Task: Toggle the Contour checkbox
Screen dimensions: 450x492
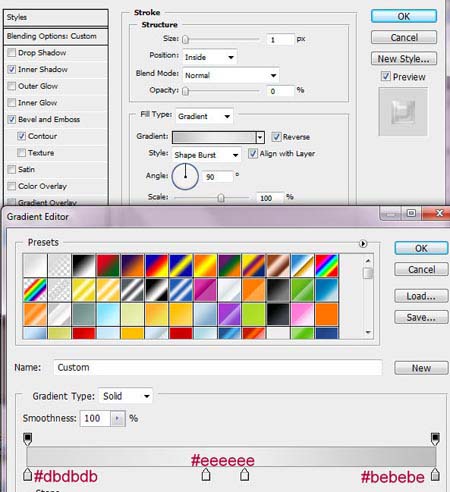Action: [x=21, y=136]
